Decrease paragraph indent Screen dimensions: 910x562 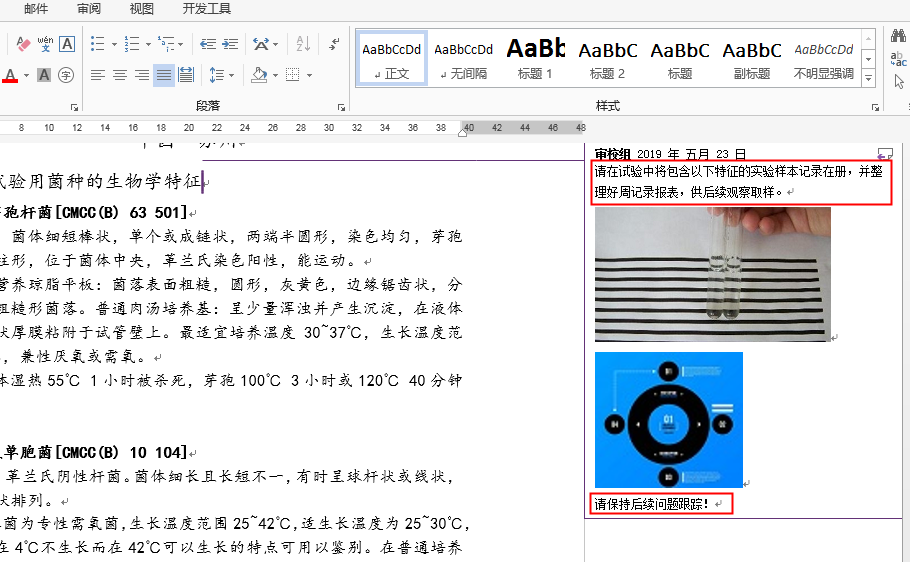tap(207, 44)
